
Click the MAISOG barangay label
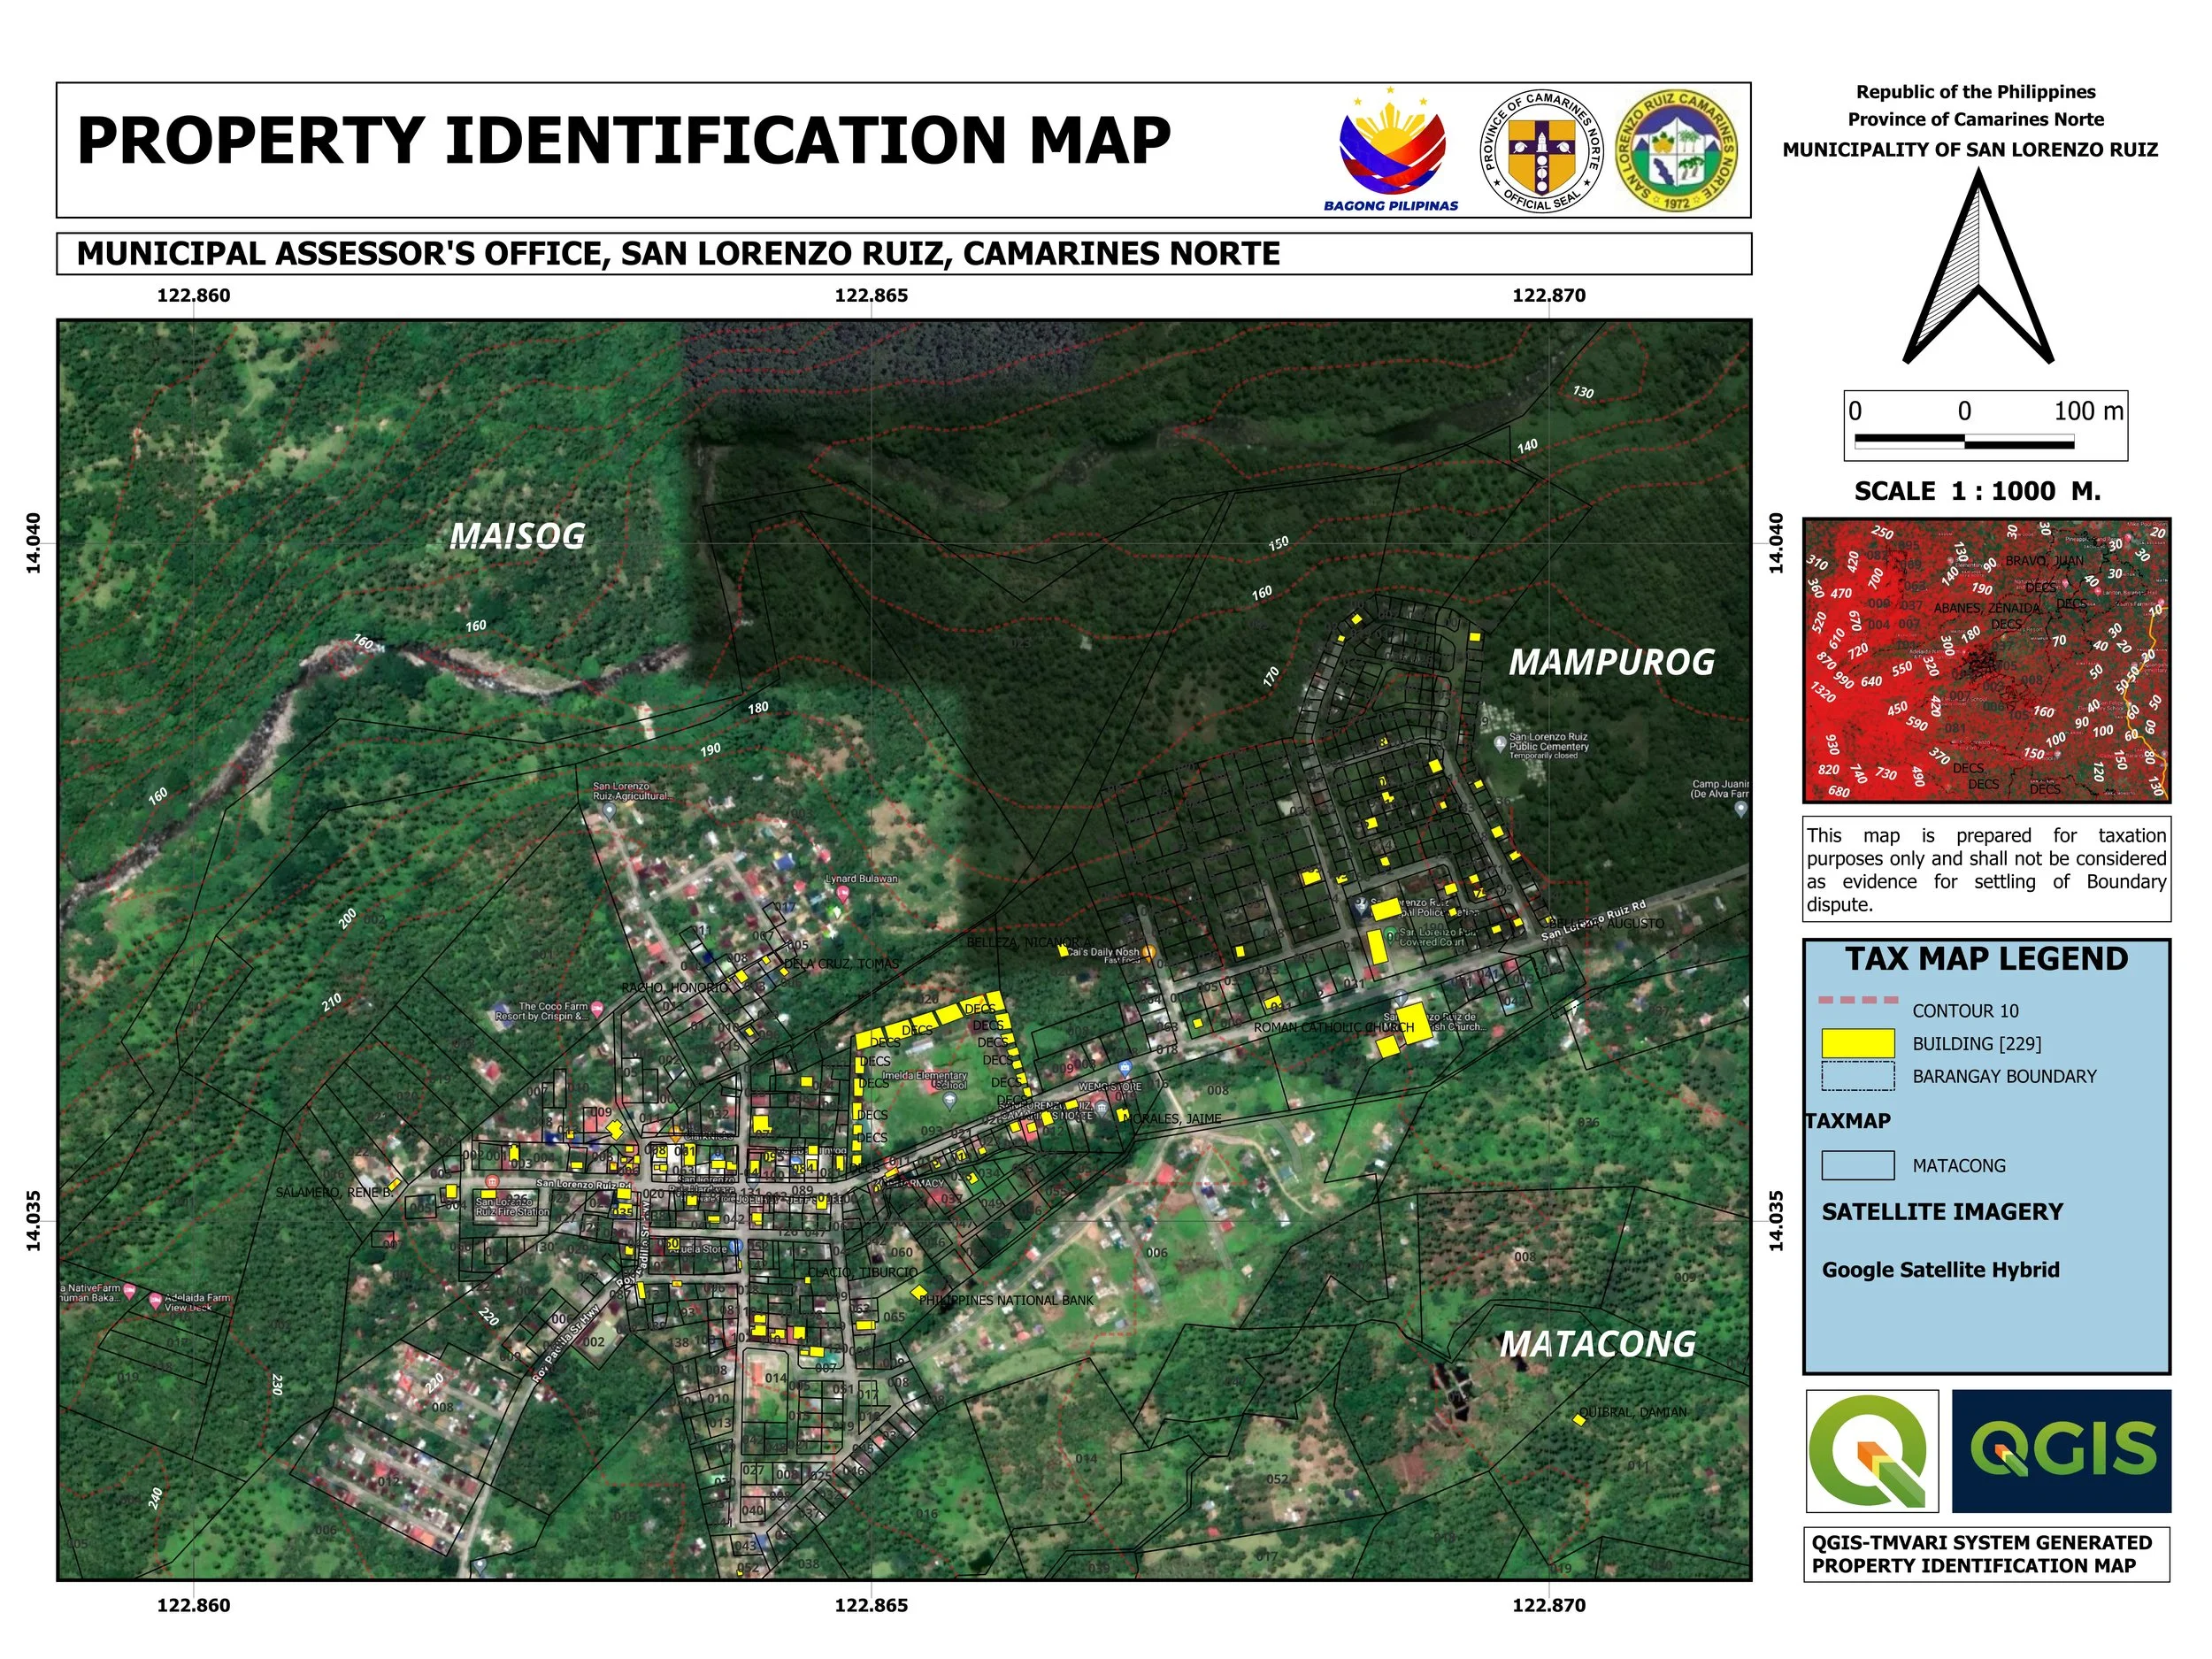pos(517,536)
